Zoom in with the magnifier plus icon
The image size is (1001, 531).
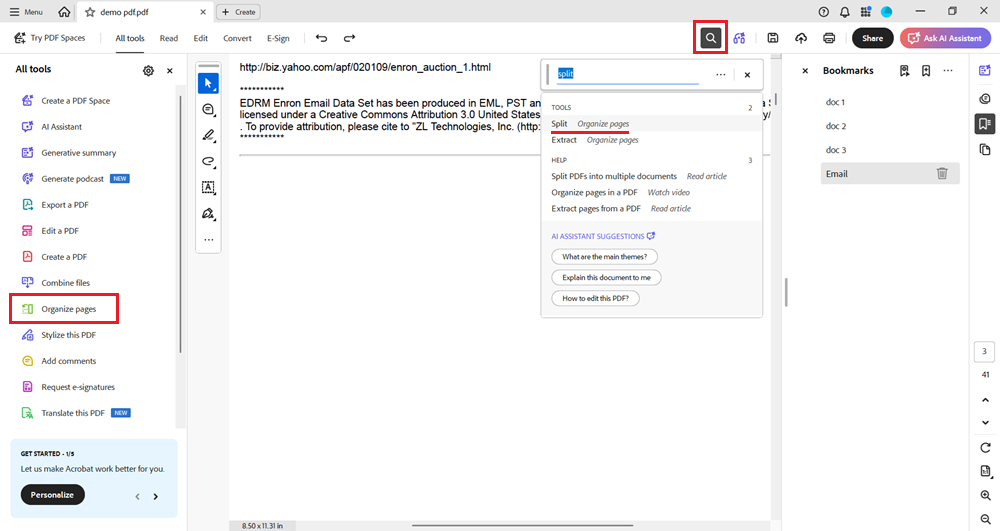985,495
